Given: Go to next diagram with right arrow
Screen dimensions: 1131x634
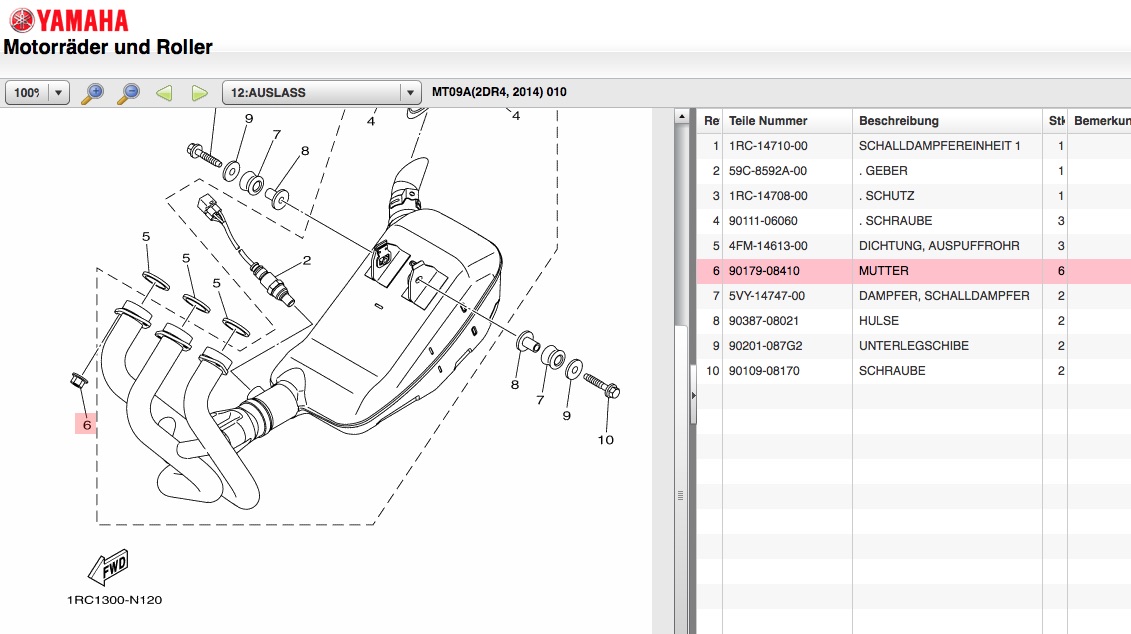Looking at the screenshot, I should coord(199,93).
